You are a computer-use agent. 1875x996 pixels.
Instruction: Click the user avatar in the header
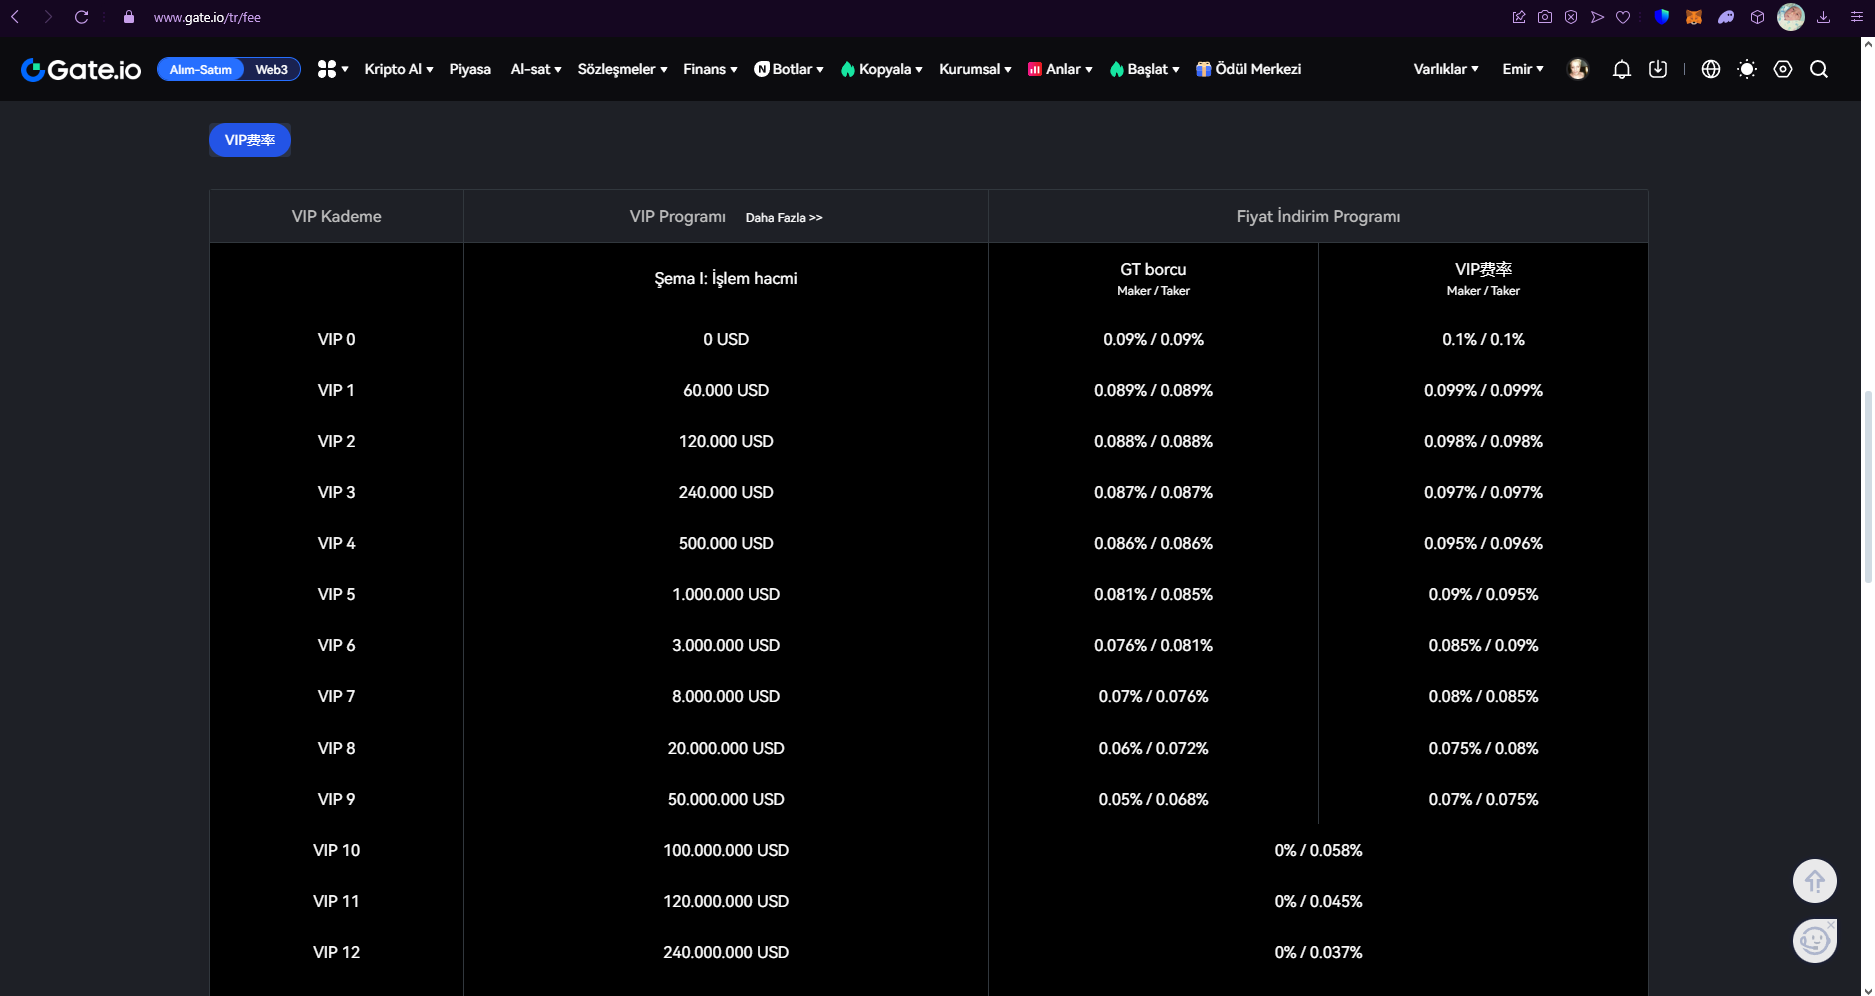tap(1578, 69)
